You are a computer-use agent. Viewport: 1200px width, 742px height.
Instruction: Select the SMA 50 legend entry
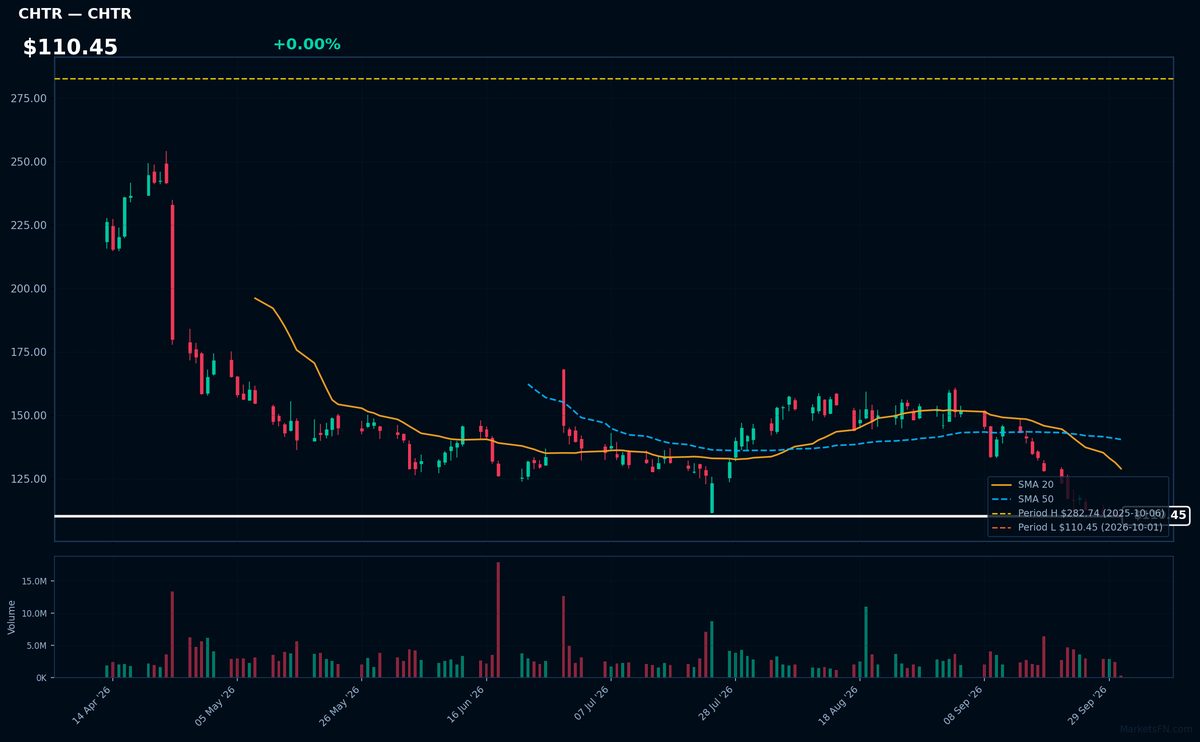[x=1035, y=498]
